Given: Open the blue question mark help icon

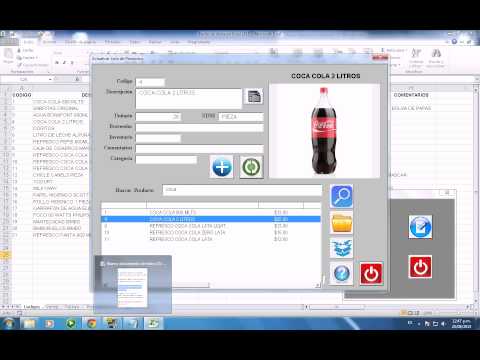Looking at the screenshot, I should click(x=341, y=273).
